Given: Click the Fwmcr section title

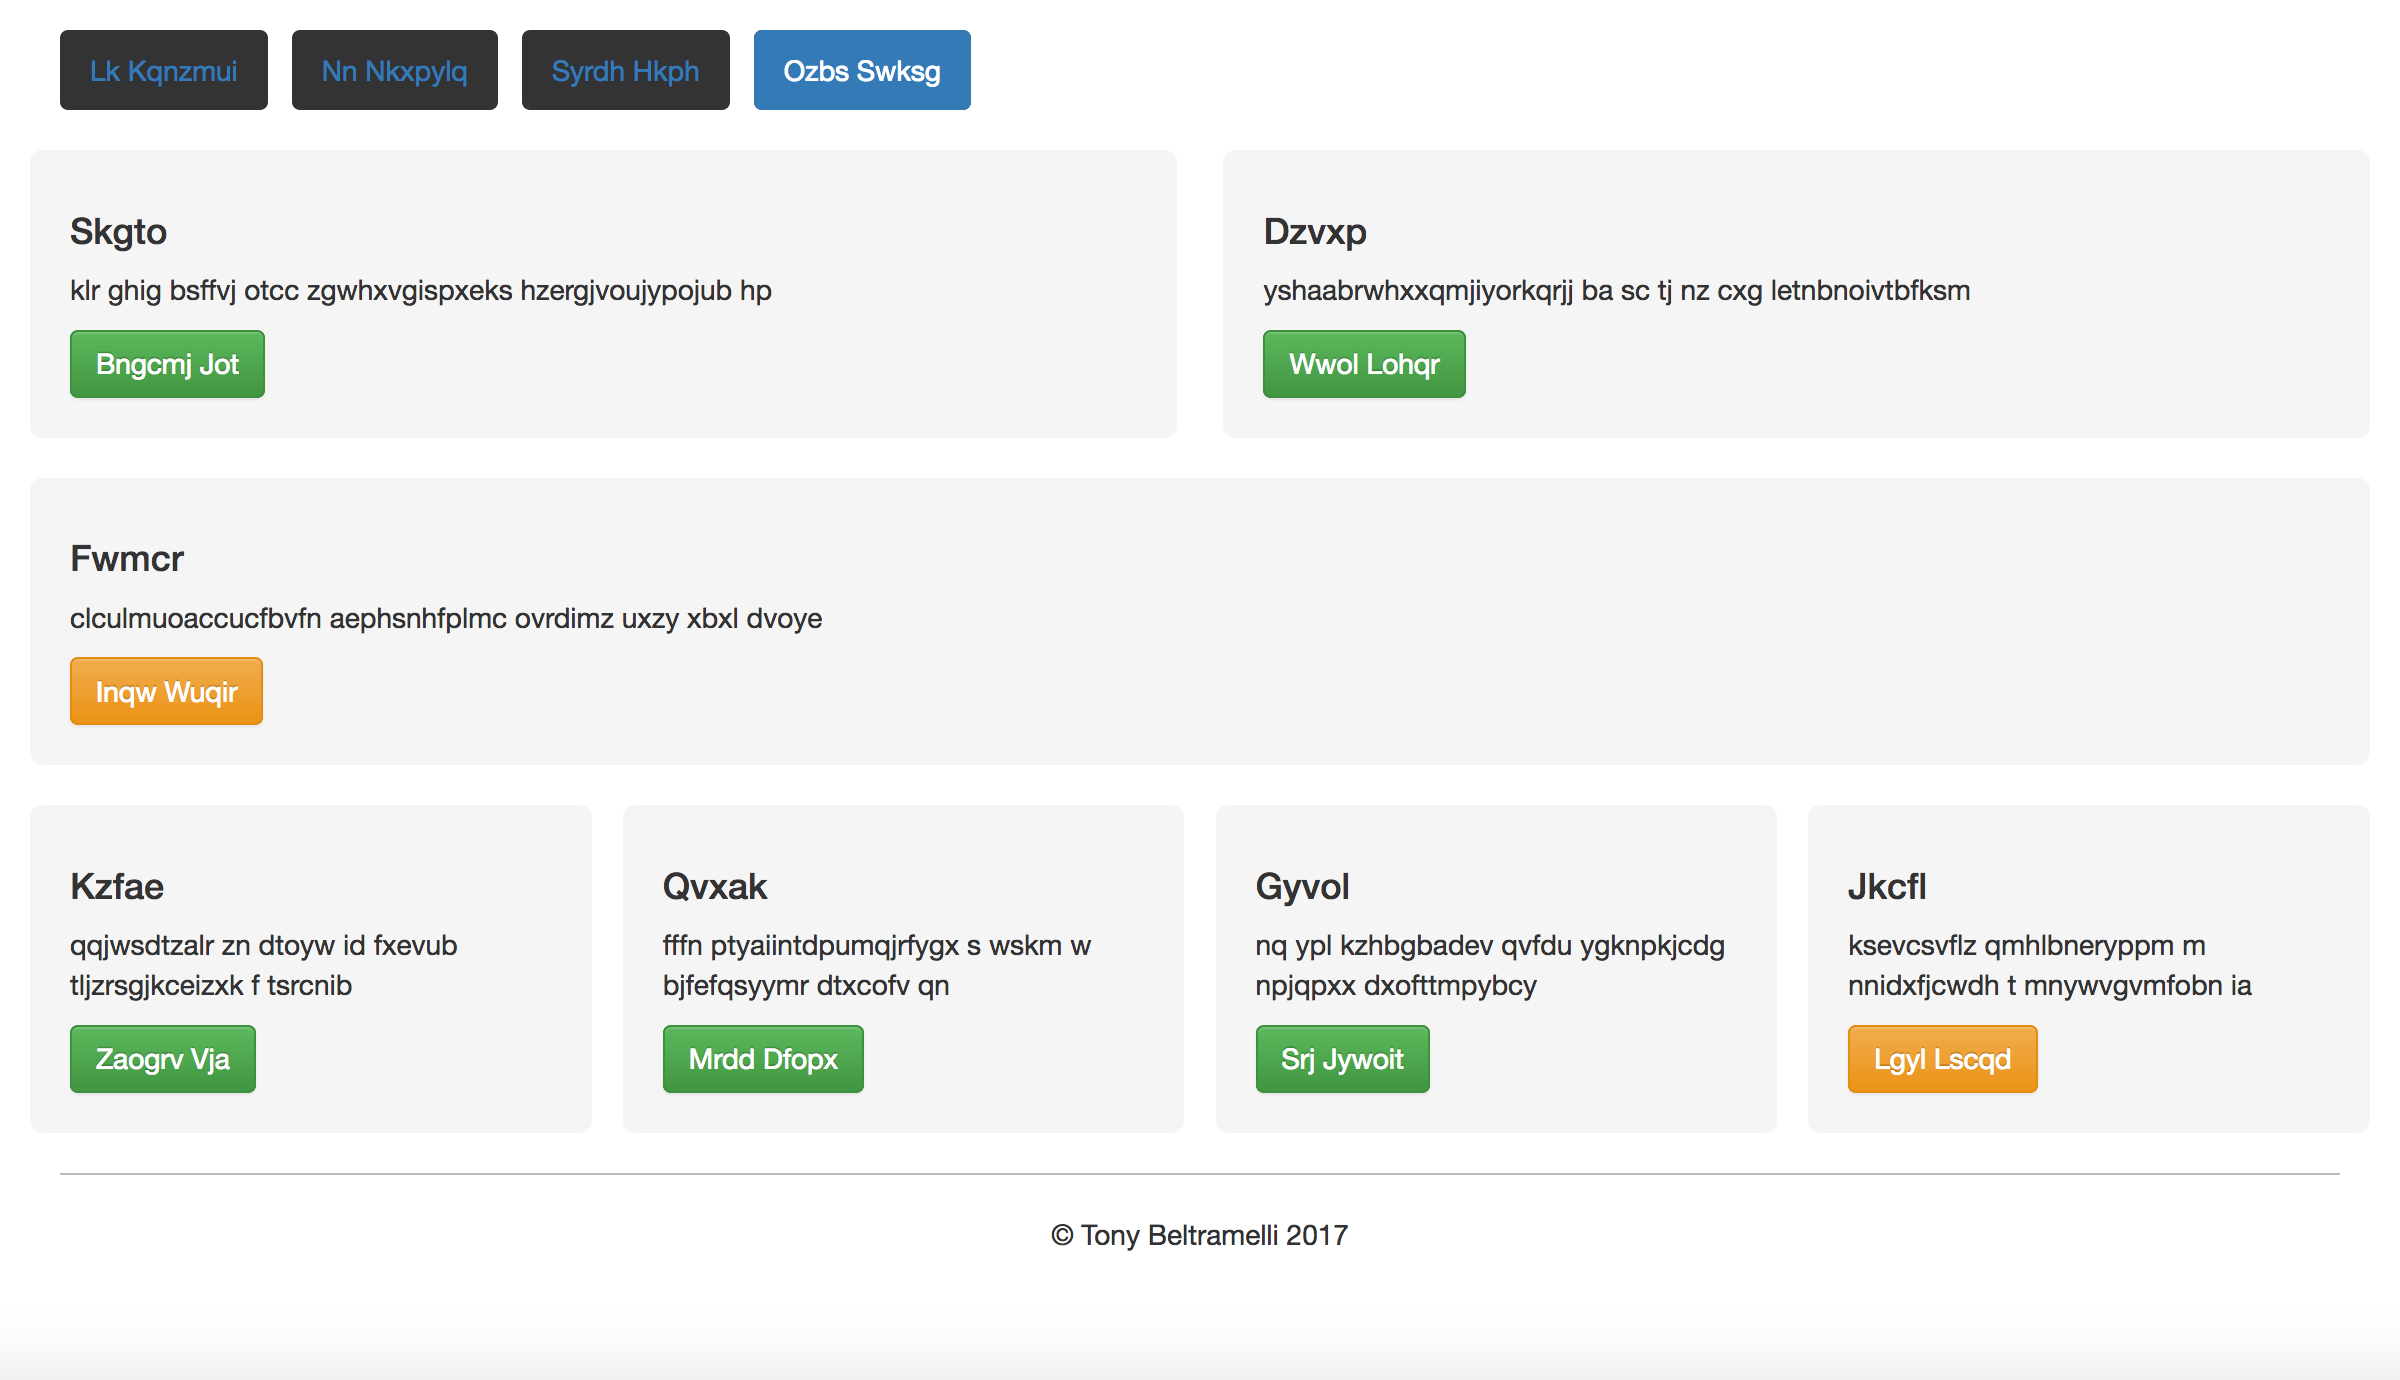Looking at the screenshot, I should pos(127,558).
